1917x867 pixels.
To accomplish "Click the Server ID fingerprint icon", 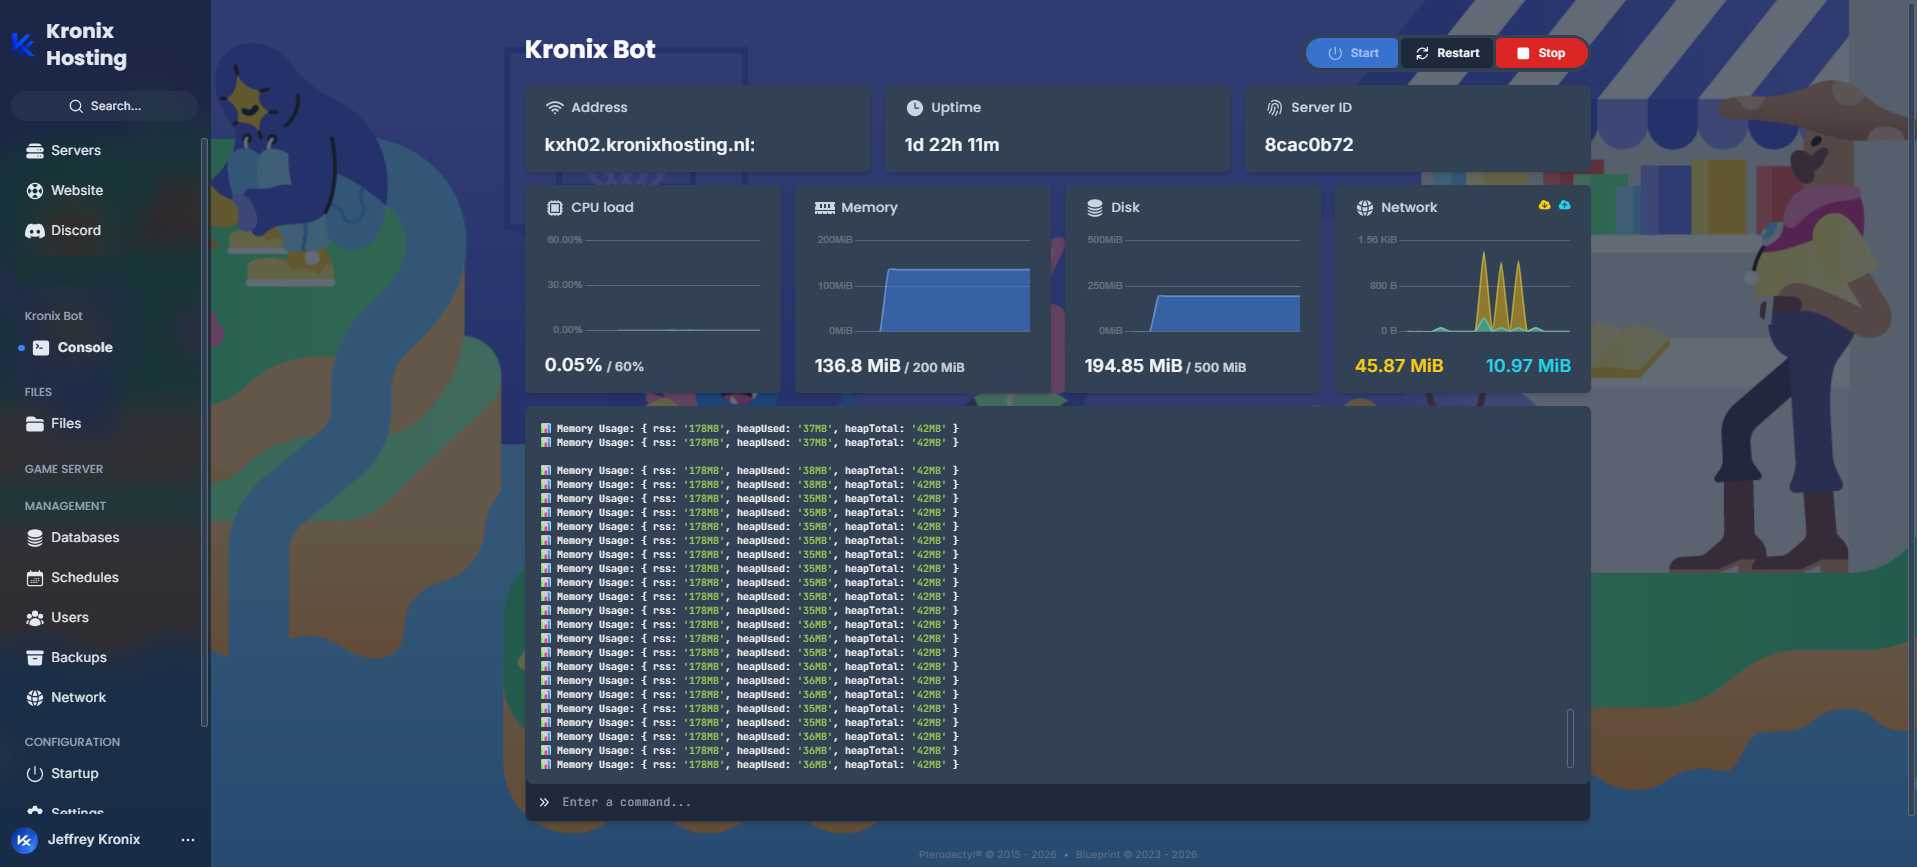I will pyautogui.click(x=1274, y=107).
